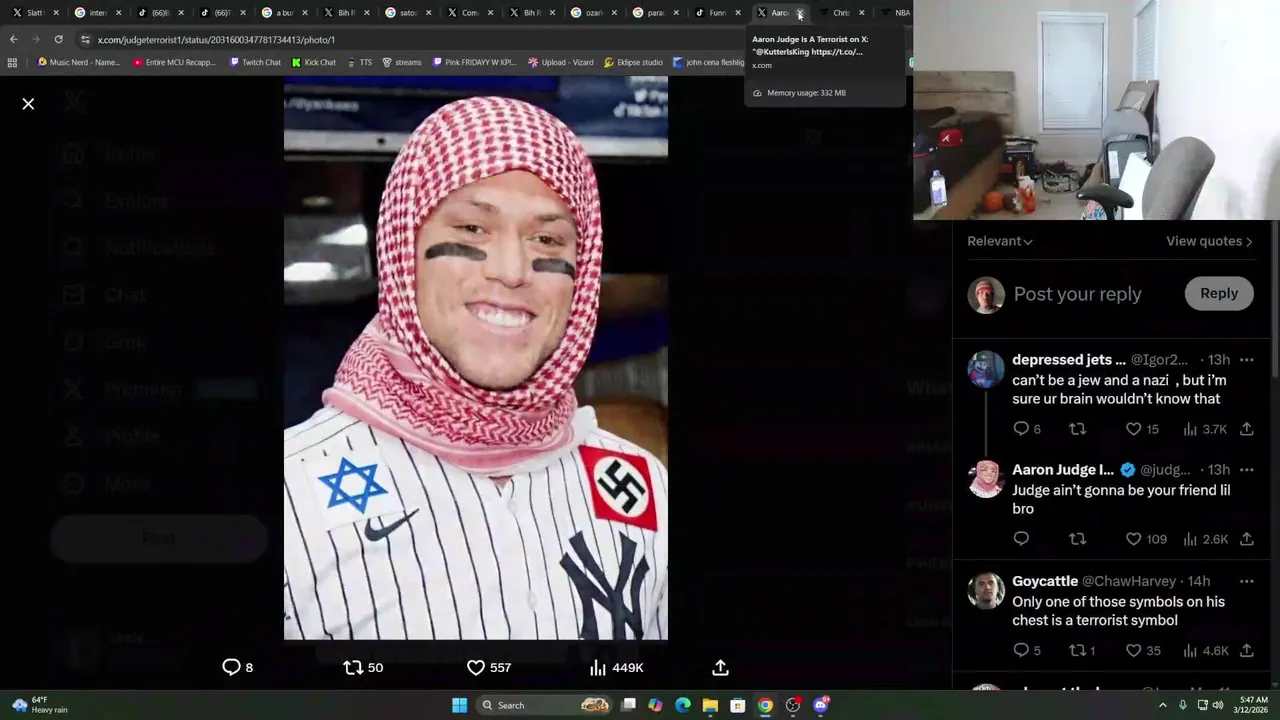Image resolution: width=1280 pixels, height=720 pixels.
Task: Repost using the retweet icon showing 50
Action: (363, 667)
